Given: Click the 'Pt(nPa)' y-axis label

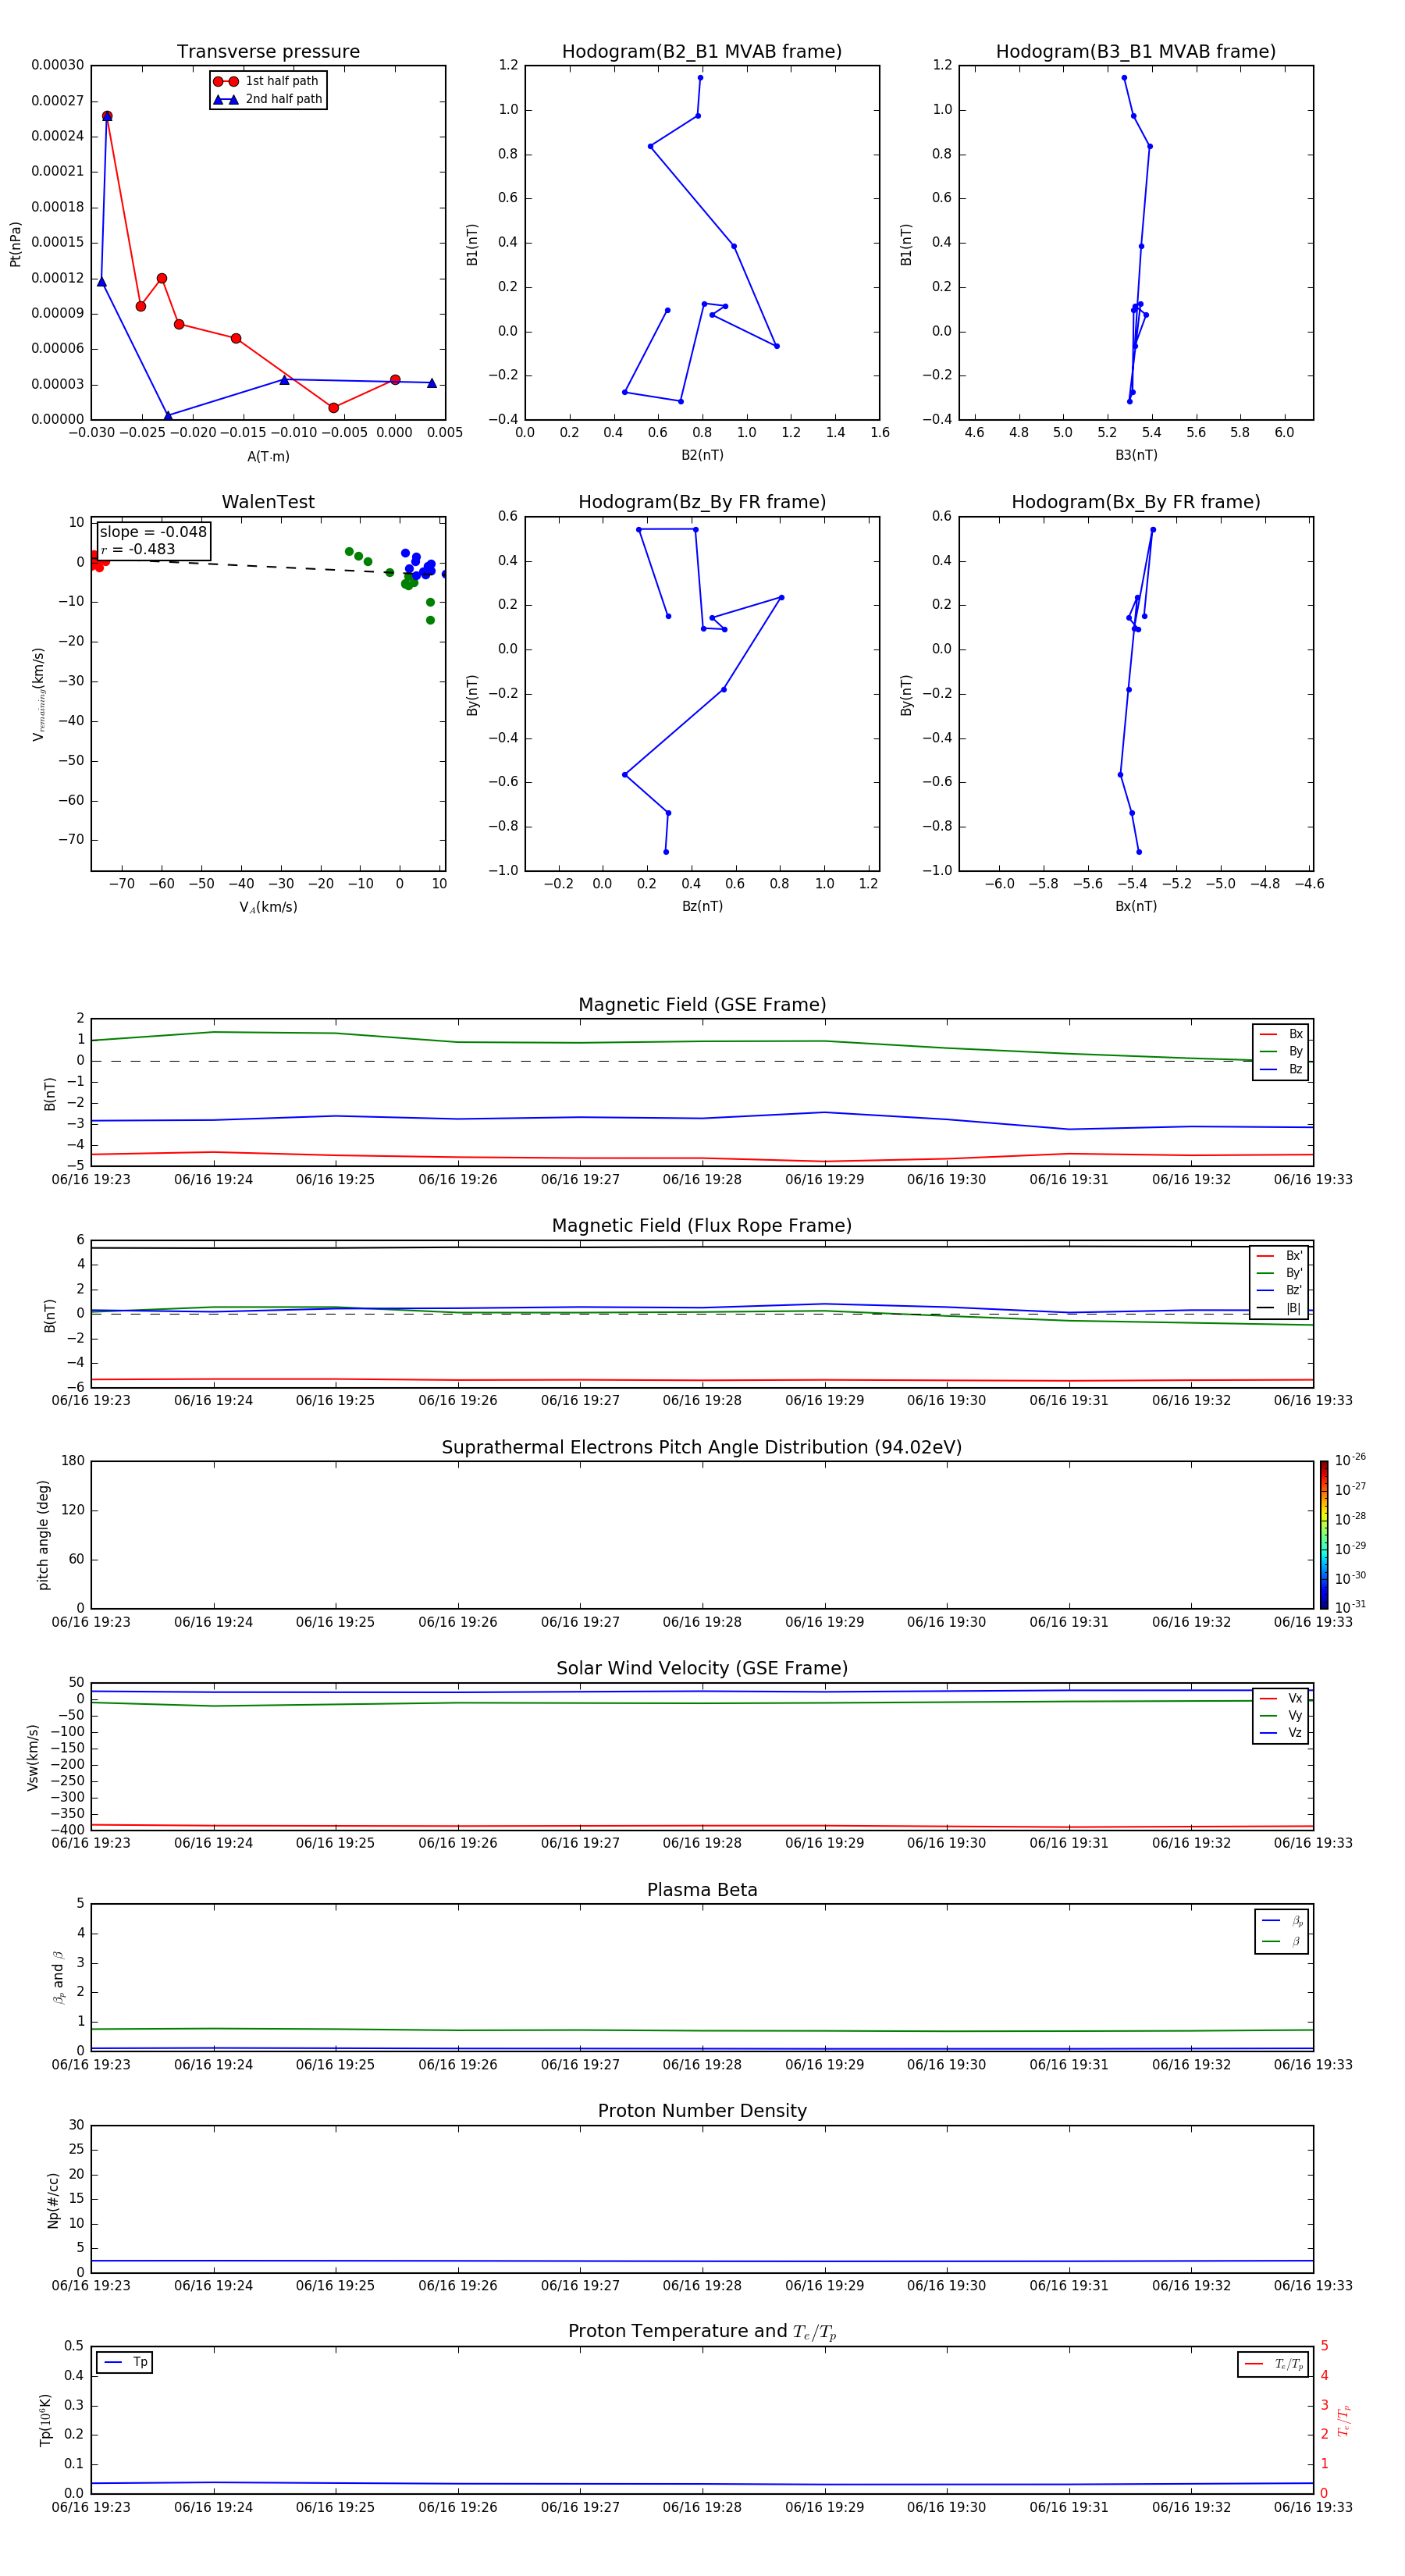Looking at the screenshot, I should (x=15, y=243).
